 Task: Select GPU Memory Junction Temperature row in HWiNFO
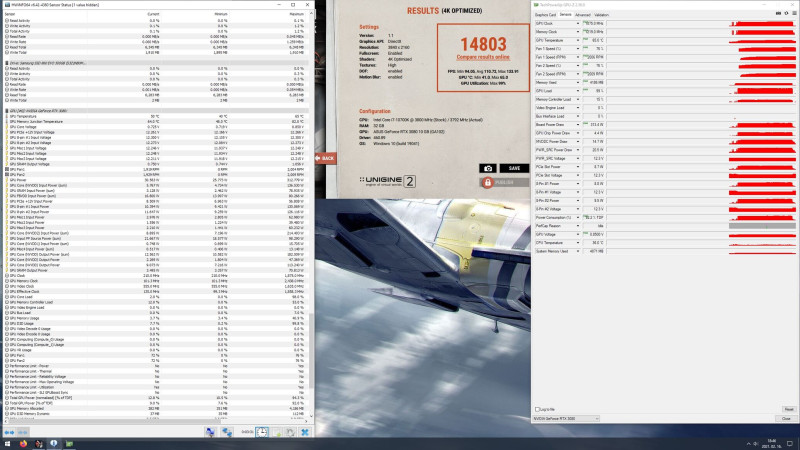pyautogui.click(x=156, y=121)
